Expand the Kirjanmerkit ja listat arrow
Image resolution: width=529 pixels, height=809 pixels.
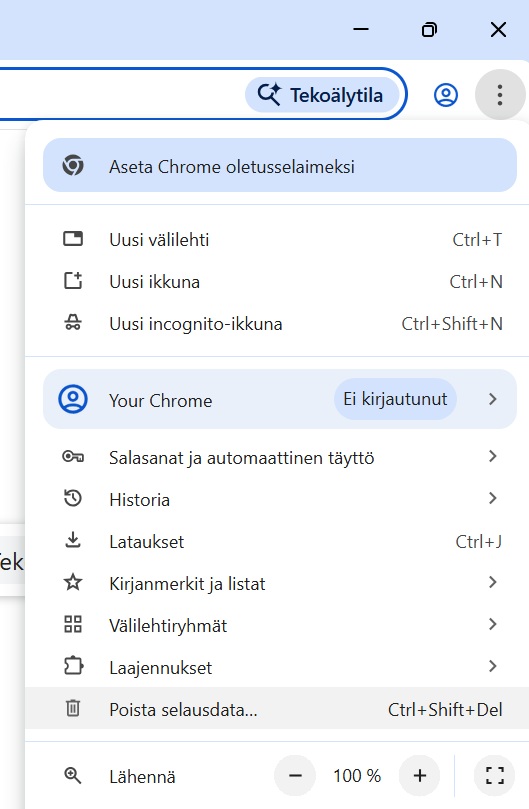click(492, 582)
